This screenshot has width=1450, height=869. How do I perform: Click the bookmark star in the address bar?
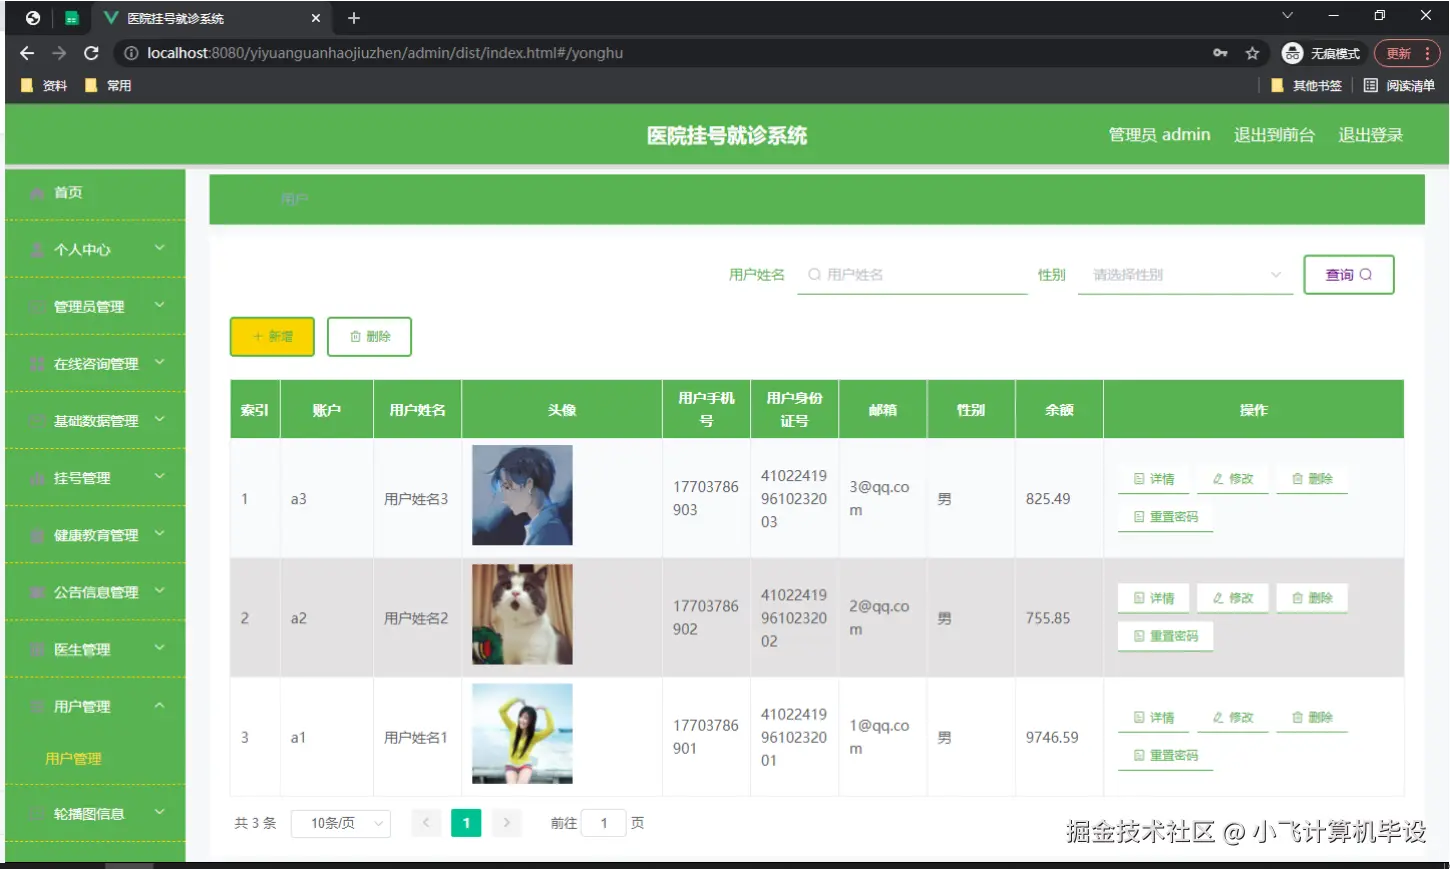[1252, 53]
